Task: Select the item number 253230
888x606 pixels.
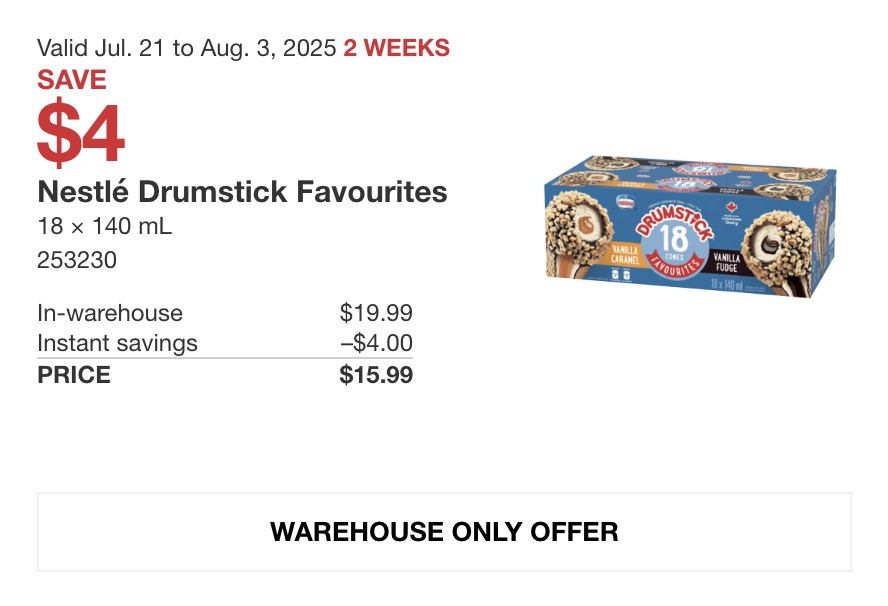Action: point(77,260)
